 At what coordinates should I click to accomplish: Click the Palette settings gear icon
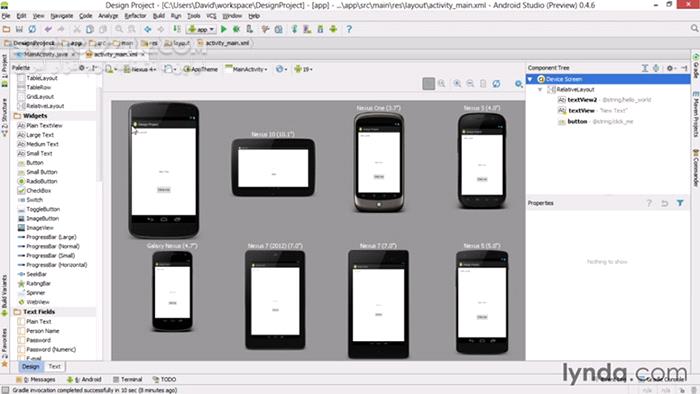click(82, 68)
